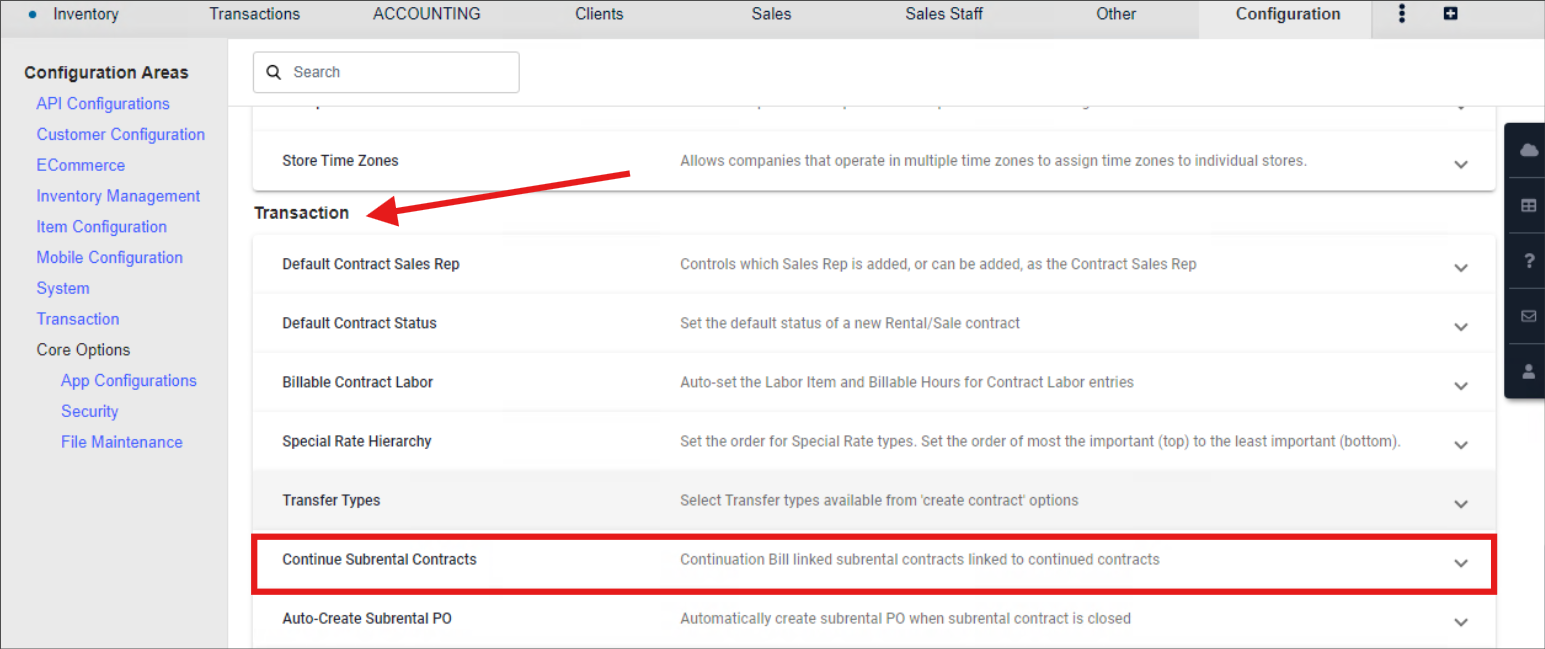Viewport: 1545px width, 649px height.
Task: Expand the Default Contract Status chevron
Action: (1461, 327)
